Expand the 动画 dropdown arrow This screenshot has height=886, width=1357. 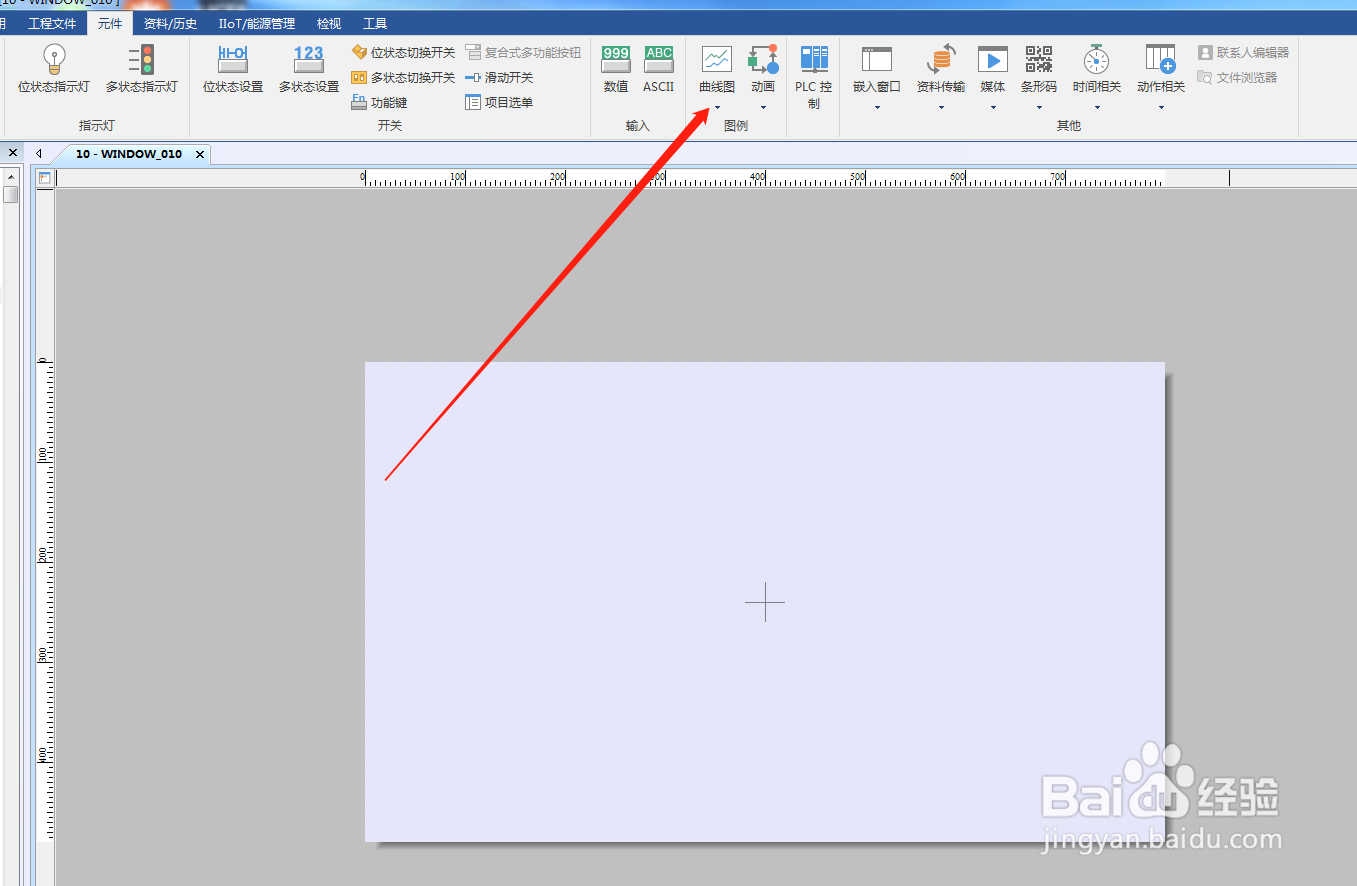pos(763,108)
